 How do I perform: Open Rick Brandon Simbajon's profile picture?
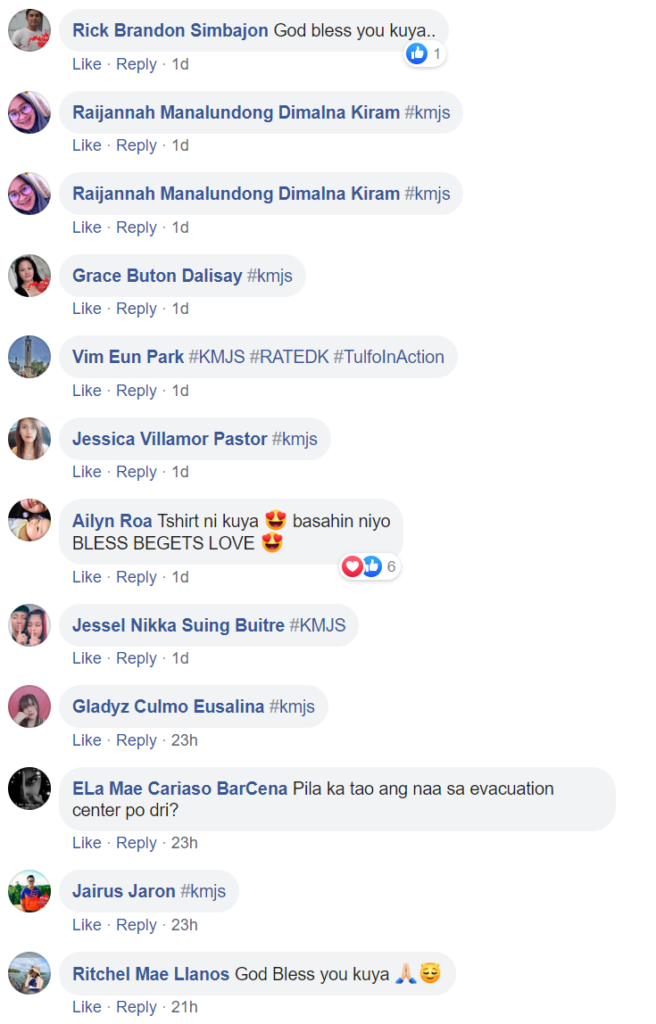29,31
